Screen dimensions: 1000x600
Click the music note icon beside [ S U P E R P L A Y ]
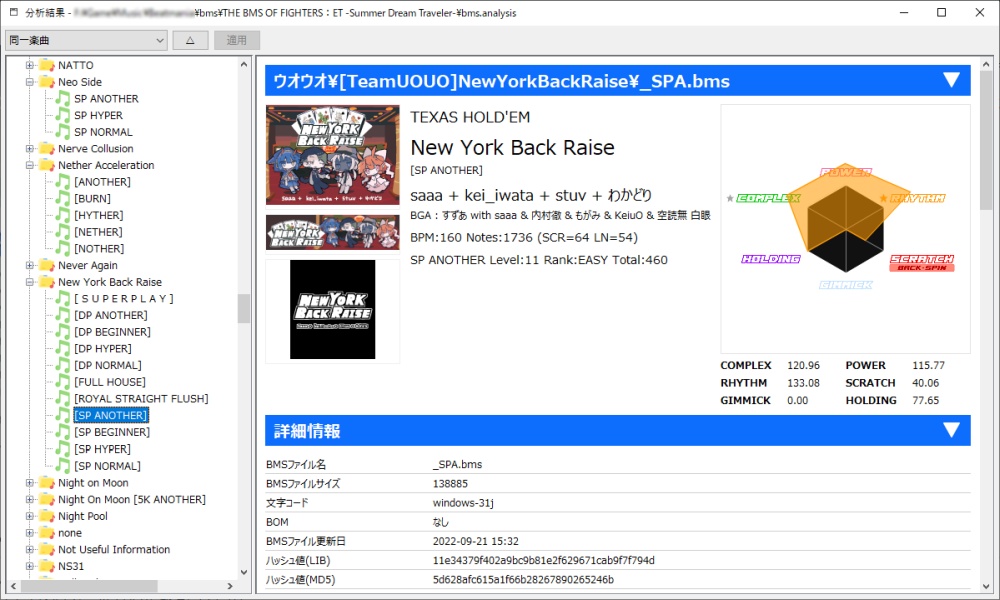(x=62, y=298)
